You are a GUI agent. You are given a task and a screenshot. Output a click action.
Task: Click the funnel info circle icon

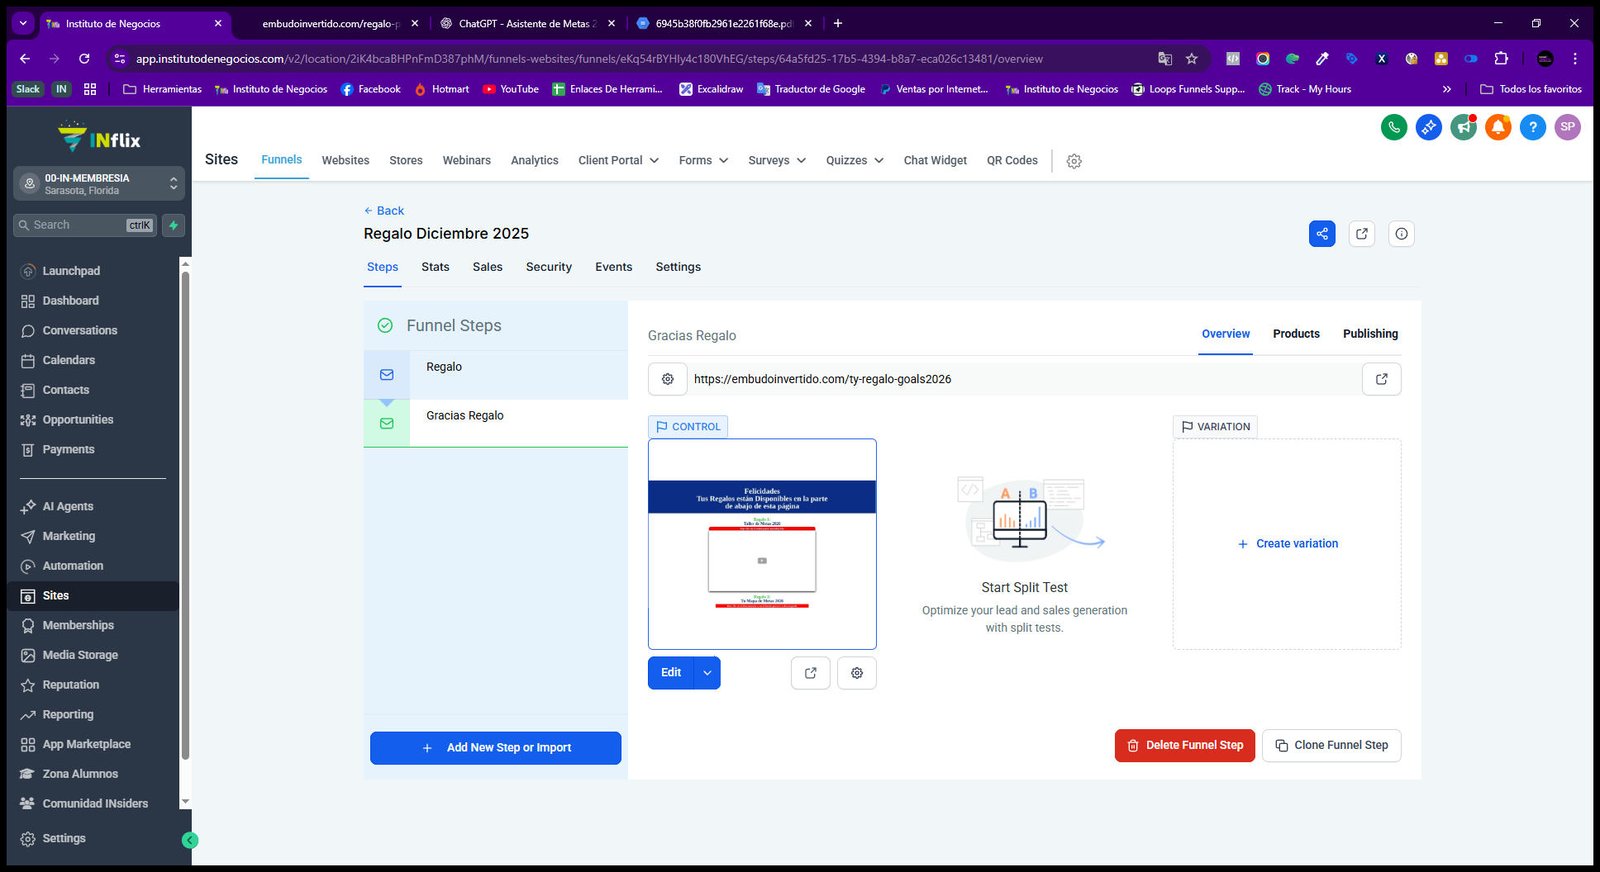pos(1402,234)
